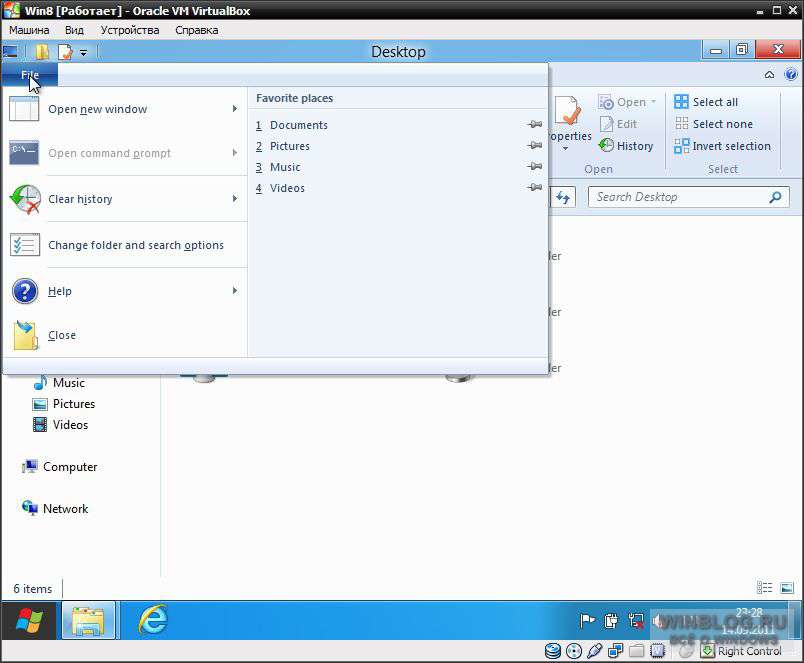Click the VirtualBox optical disk status icon
804x663 pixels.
pos(574,651)
